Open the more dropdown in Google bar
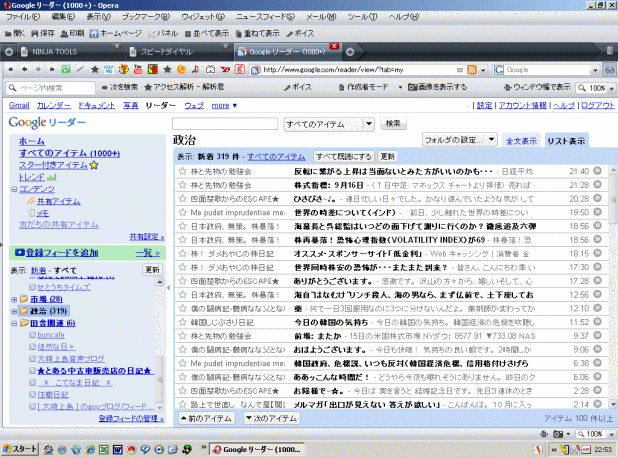618x458 pixels. coord(224,106)
